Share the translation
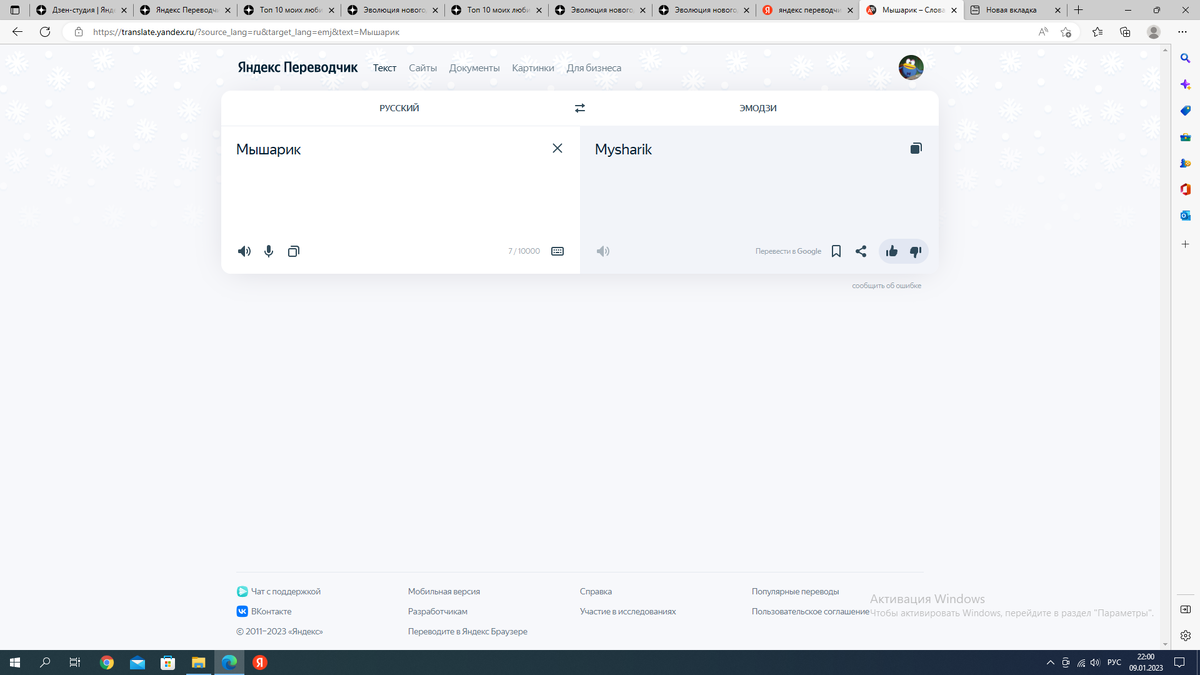This screenshot has width=1200, height=675. tap(861, 251)
